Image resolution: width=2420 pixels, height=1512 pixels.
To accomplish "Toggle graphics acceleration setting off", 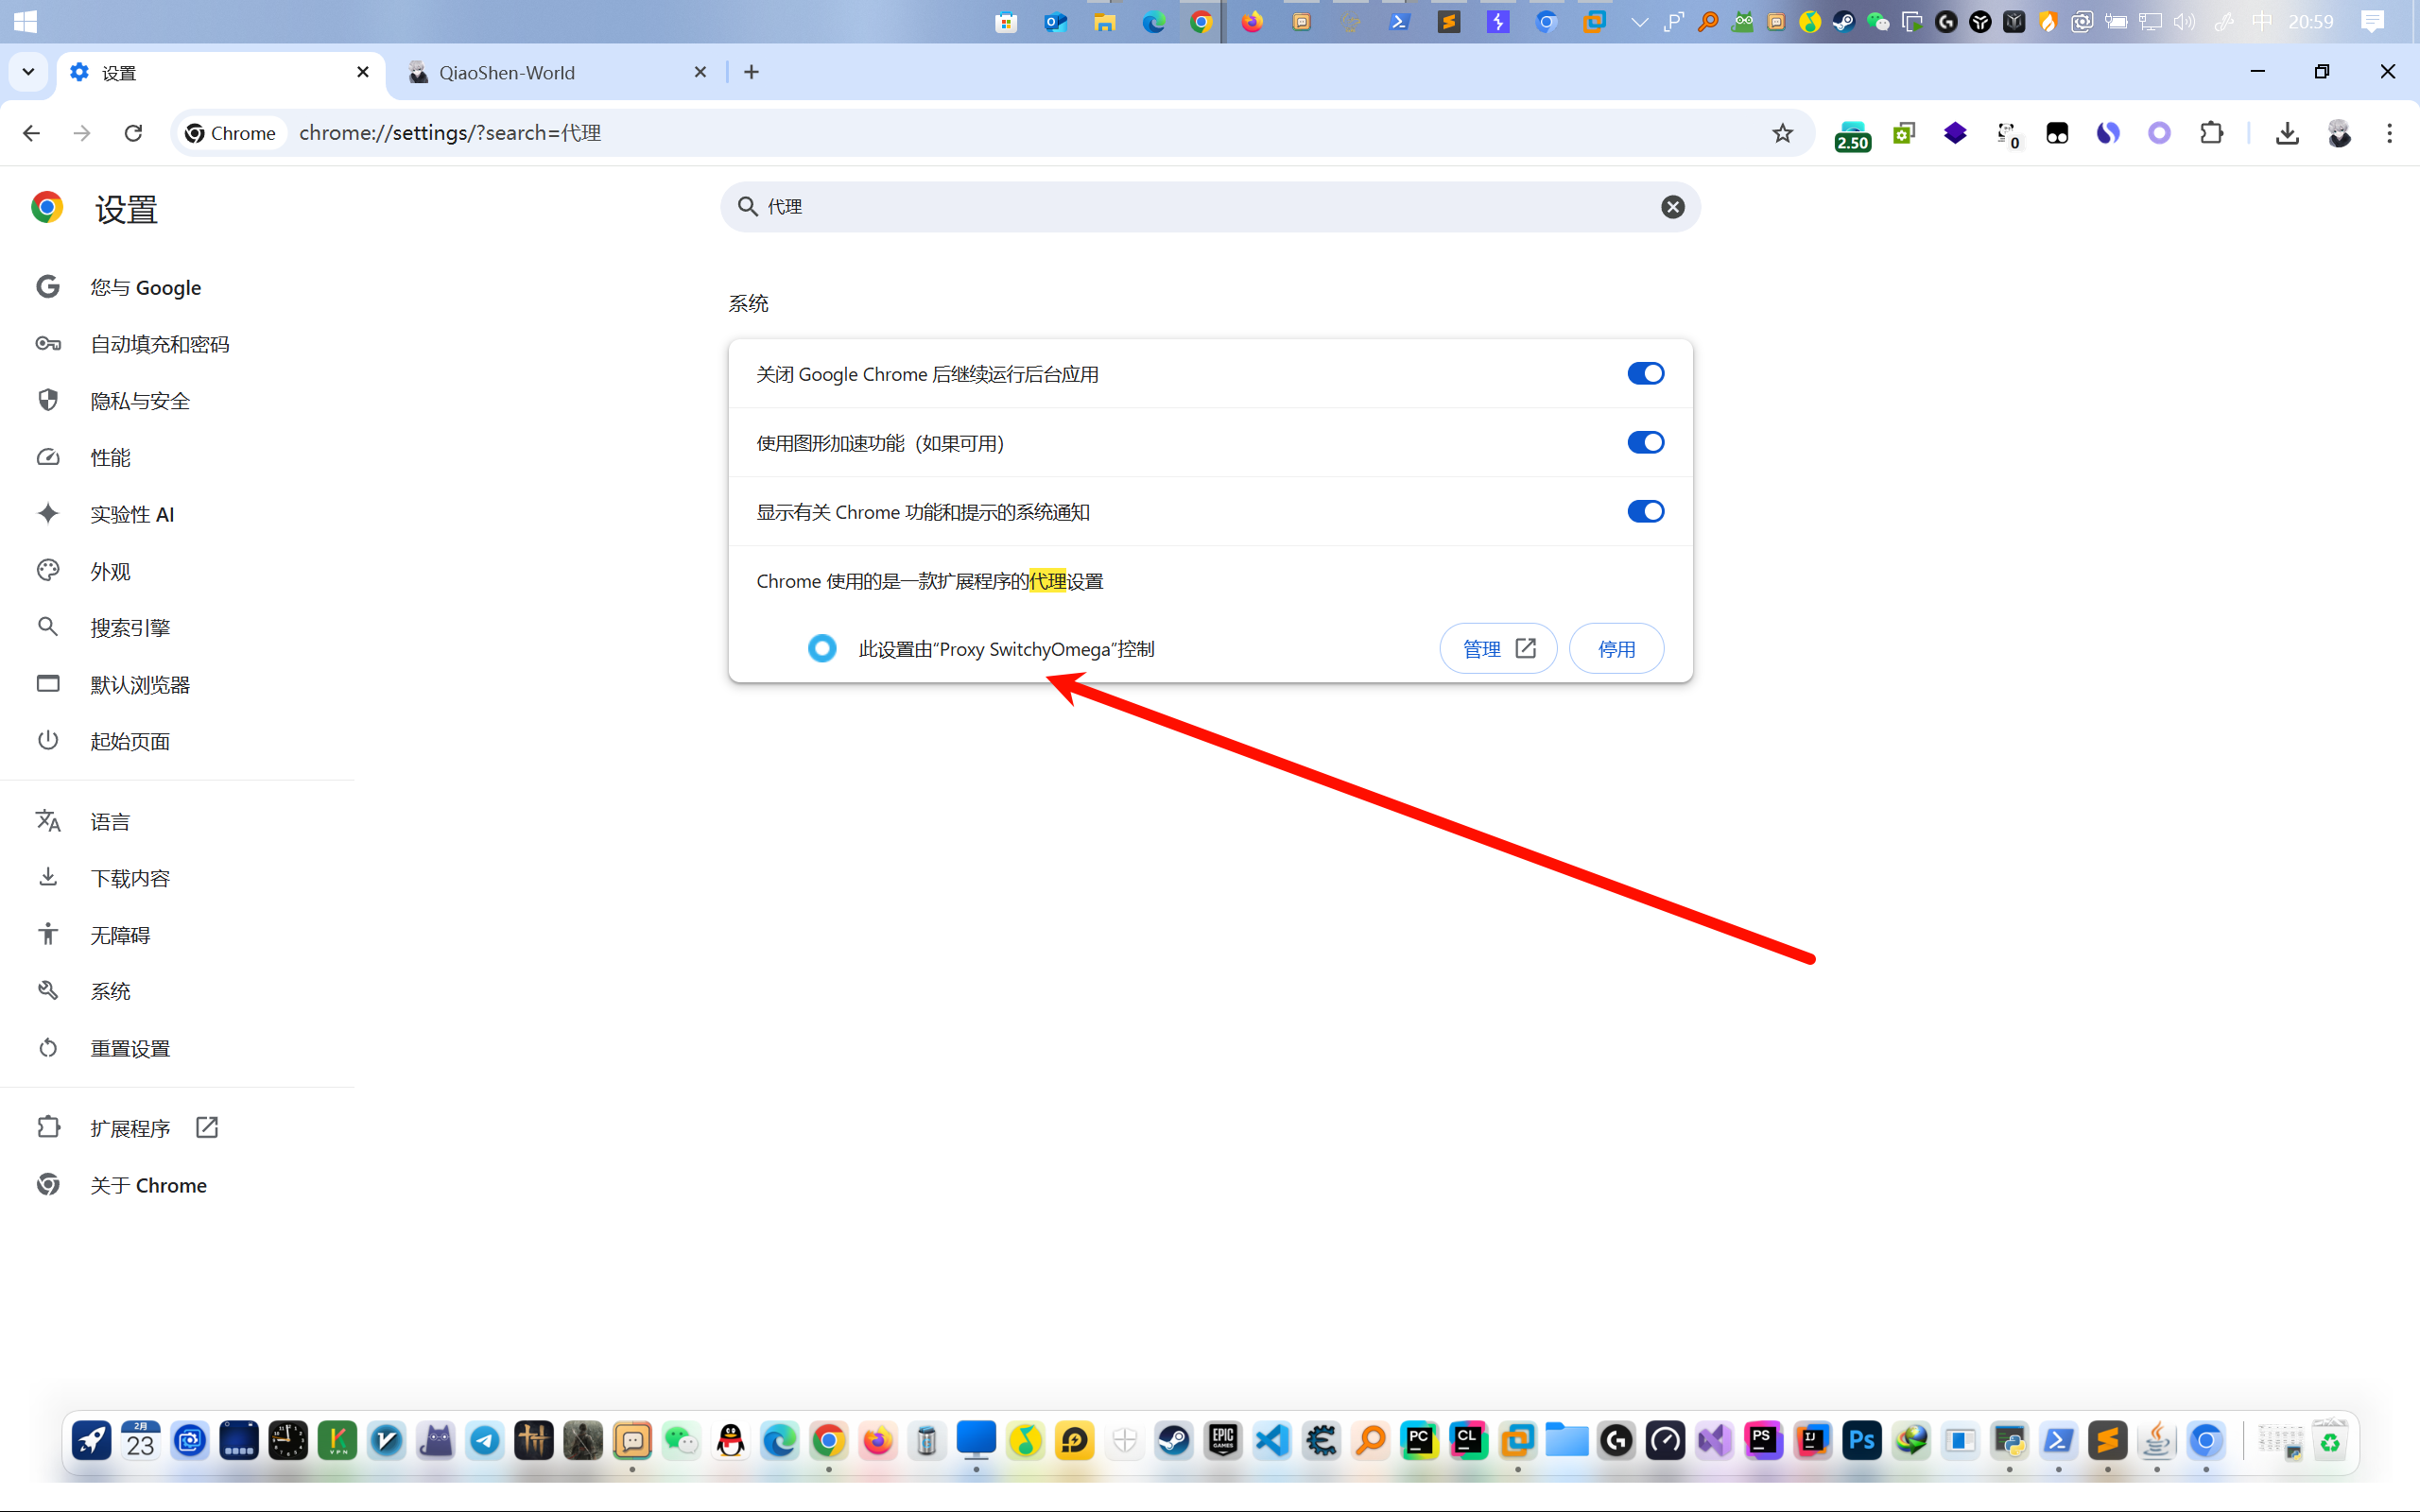I will pyautogui.click(x=1645, y=443).
